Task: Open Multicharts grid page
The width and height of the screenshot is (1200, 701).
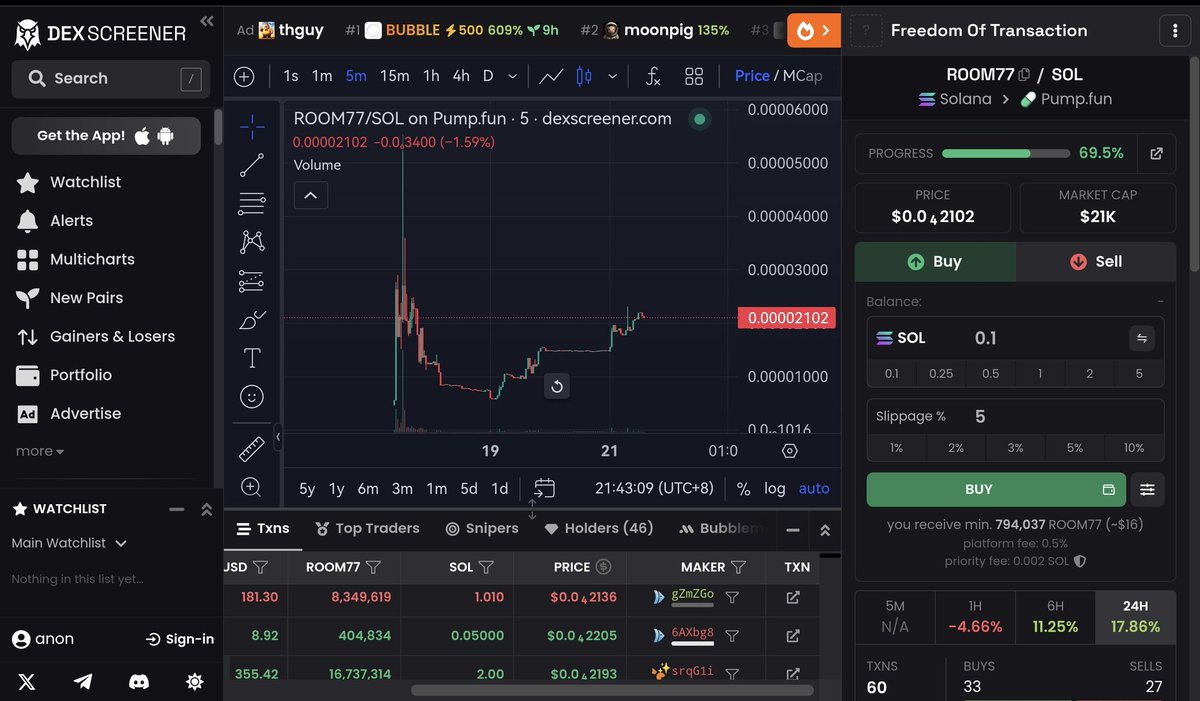Action: click(76, 259)
